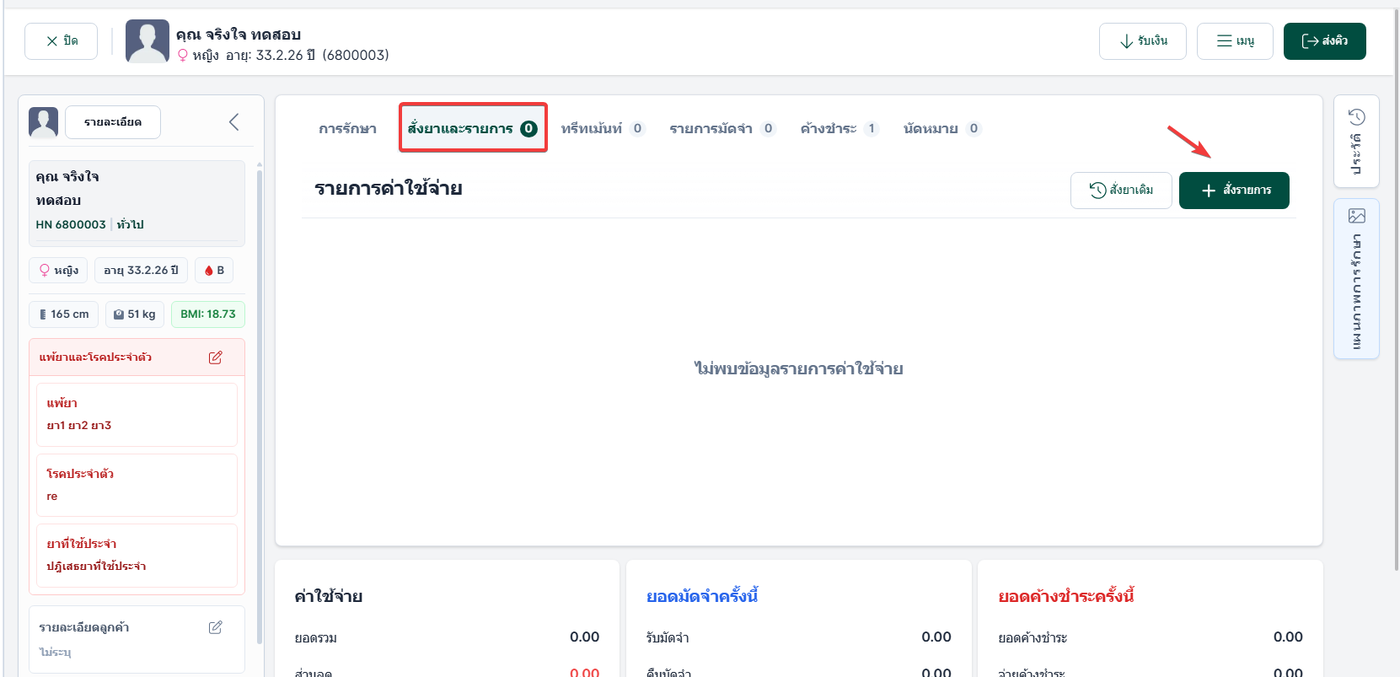Collapse the patient sidebar with chevron arrow
The image size is (1400, 677).
(x=234, y=122)
